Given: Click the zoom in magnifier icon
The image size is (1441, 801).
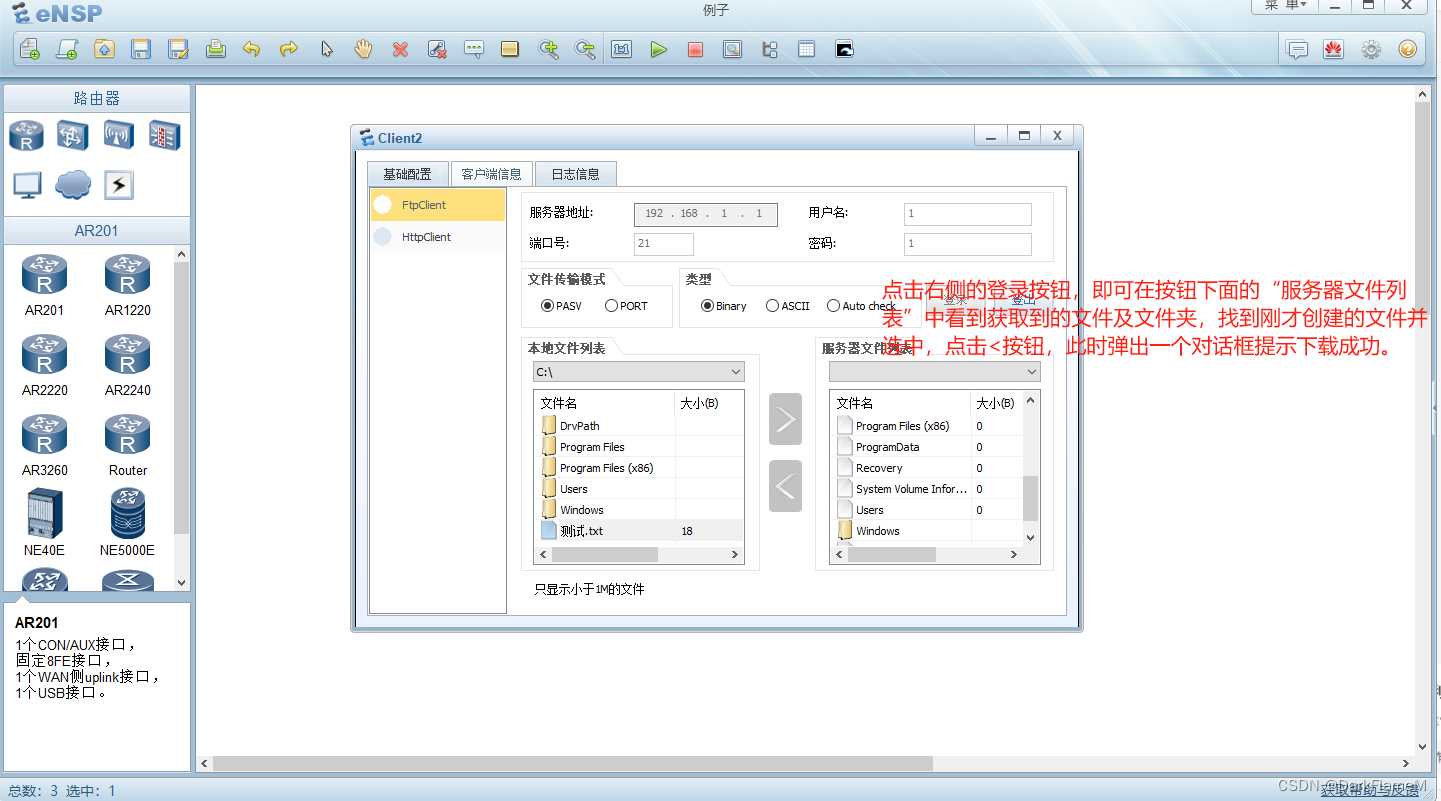Looking at the screenshot, I should (x=548, y=49).
